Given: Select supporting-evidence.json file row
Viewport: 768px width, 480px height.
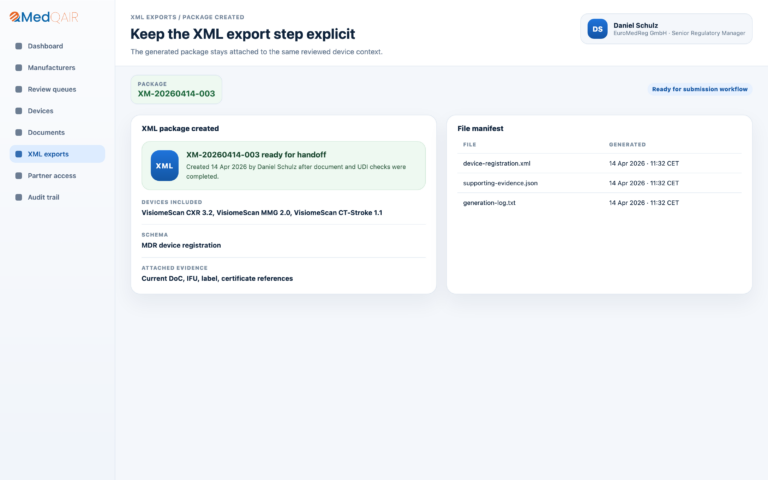Looking at the screenshot, I should 600,183.
